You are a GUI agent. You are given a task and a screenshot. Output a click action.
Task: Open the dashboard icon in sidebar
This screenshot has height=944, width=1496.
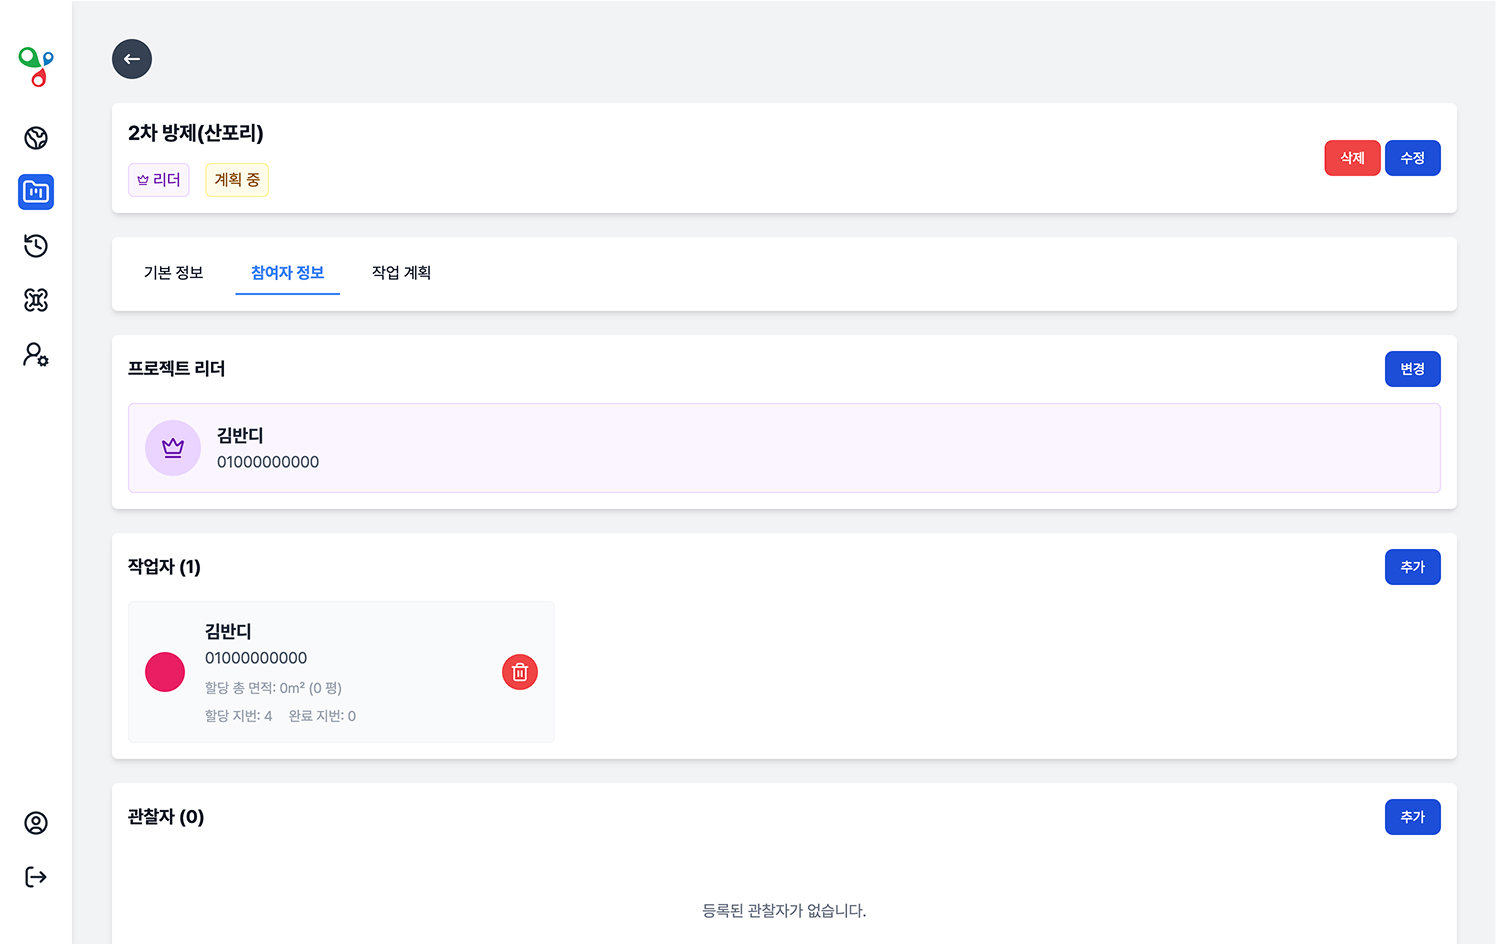coord(36,138)
